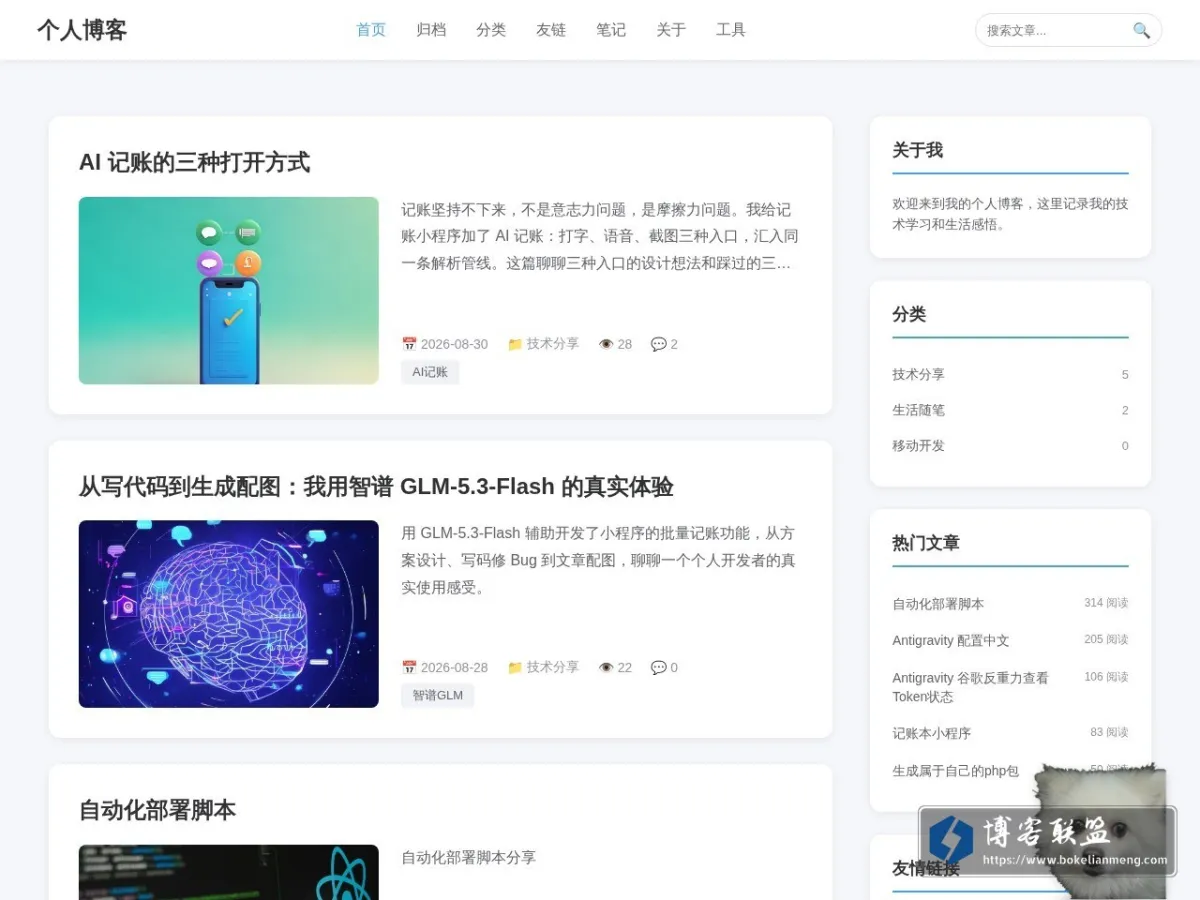Open the 自动化部署脚本 article heading
The height and width of the screenshot is (900, 1200).
(157, 810)
